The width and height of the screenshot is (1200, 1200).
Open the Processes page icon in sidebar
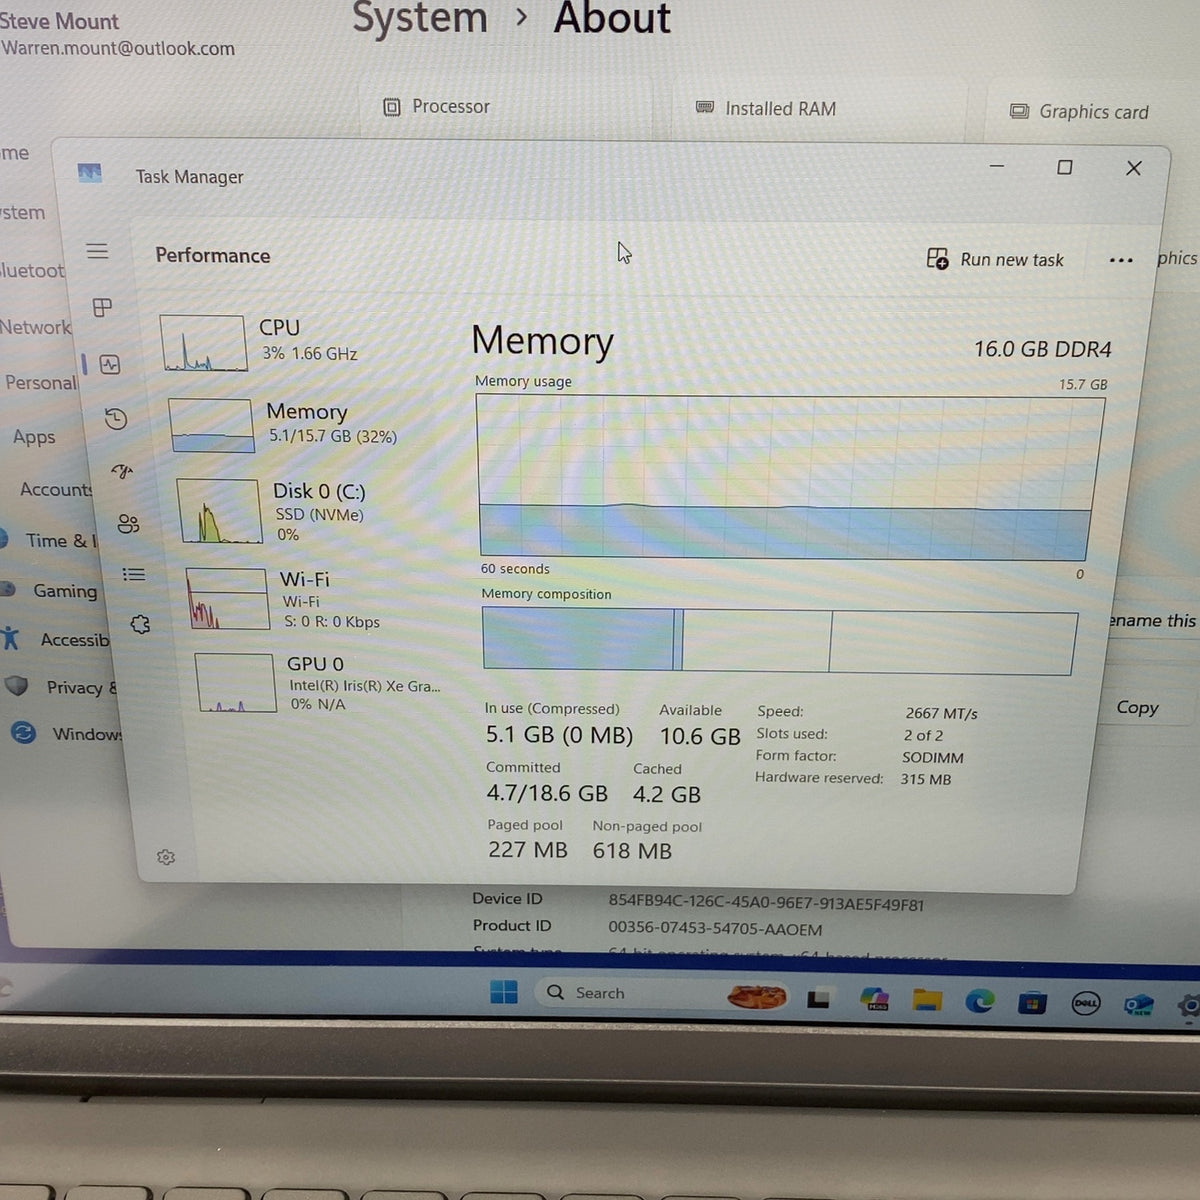102,308
